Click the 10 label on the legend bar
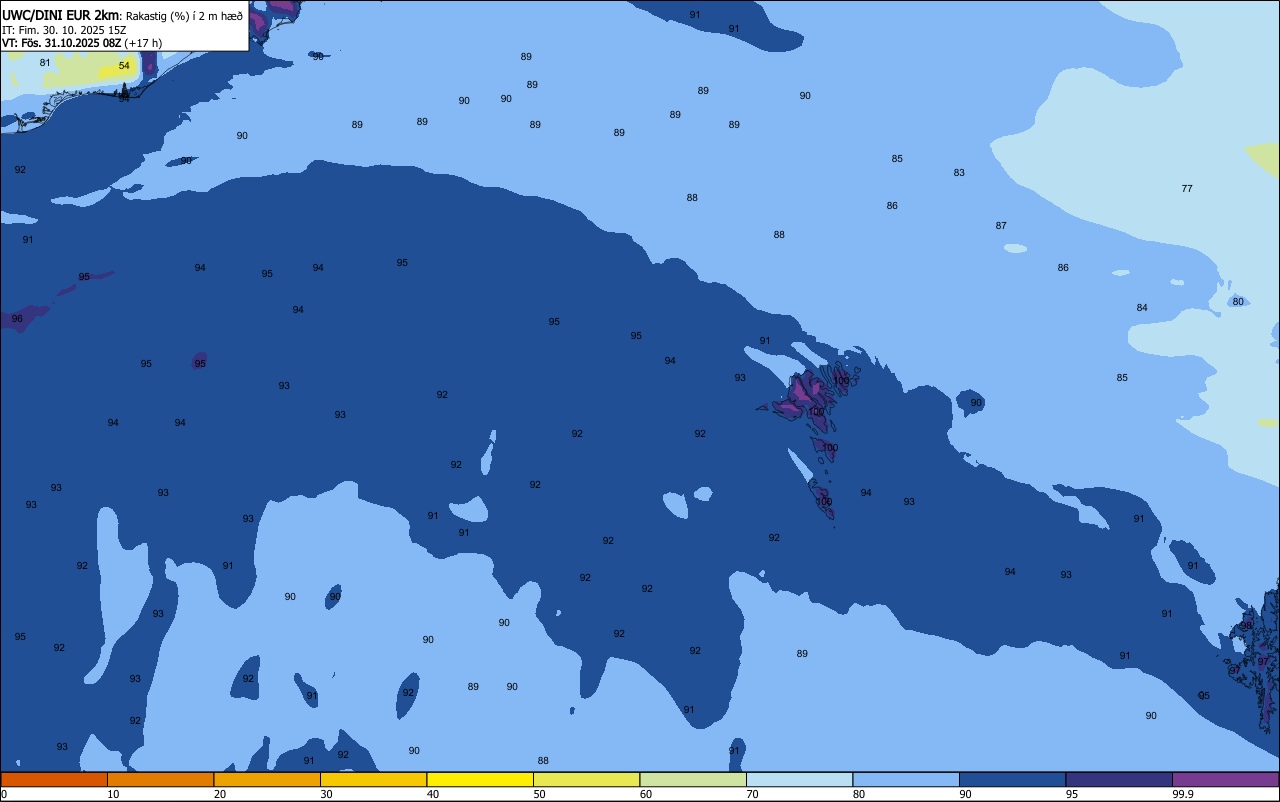 [113, 794]
